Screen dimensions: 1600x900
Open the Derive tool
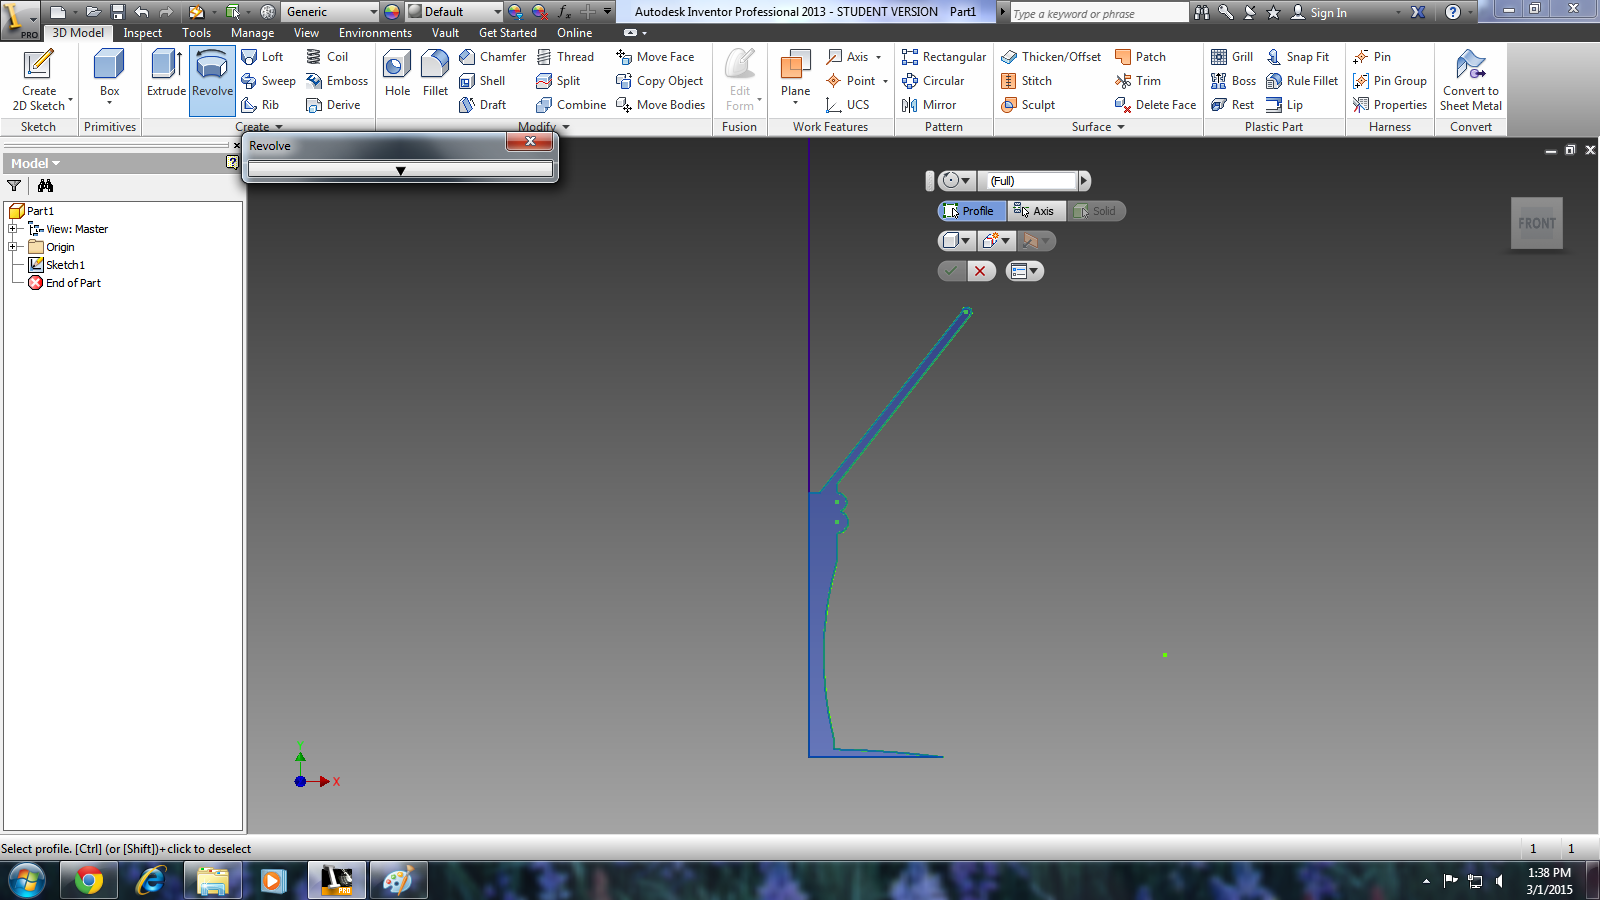(x=333, y=105)
